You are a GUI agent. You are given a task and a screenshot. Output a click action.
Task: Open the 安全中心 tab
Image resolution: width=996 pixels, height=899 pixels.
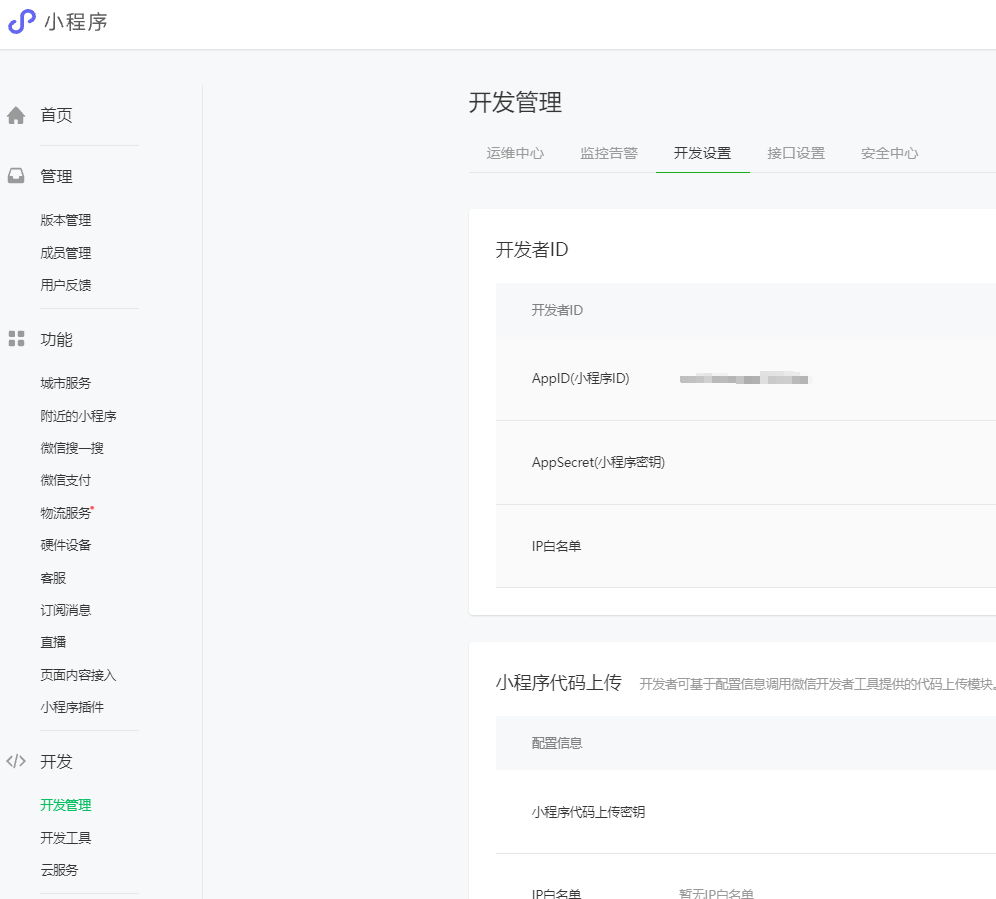(889, 153)
